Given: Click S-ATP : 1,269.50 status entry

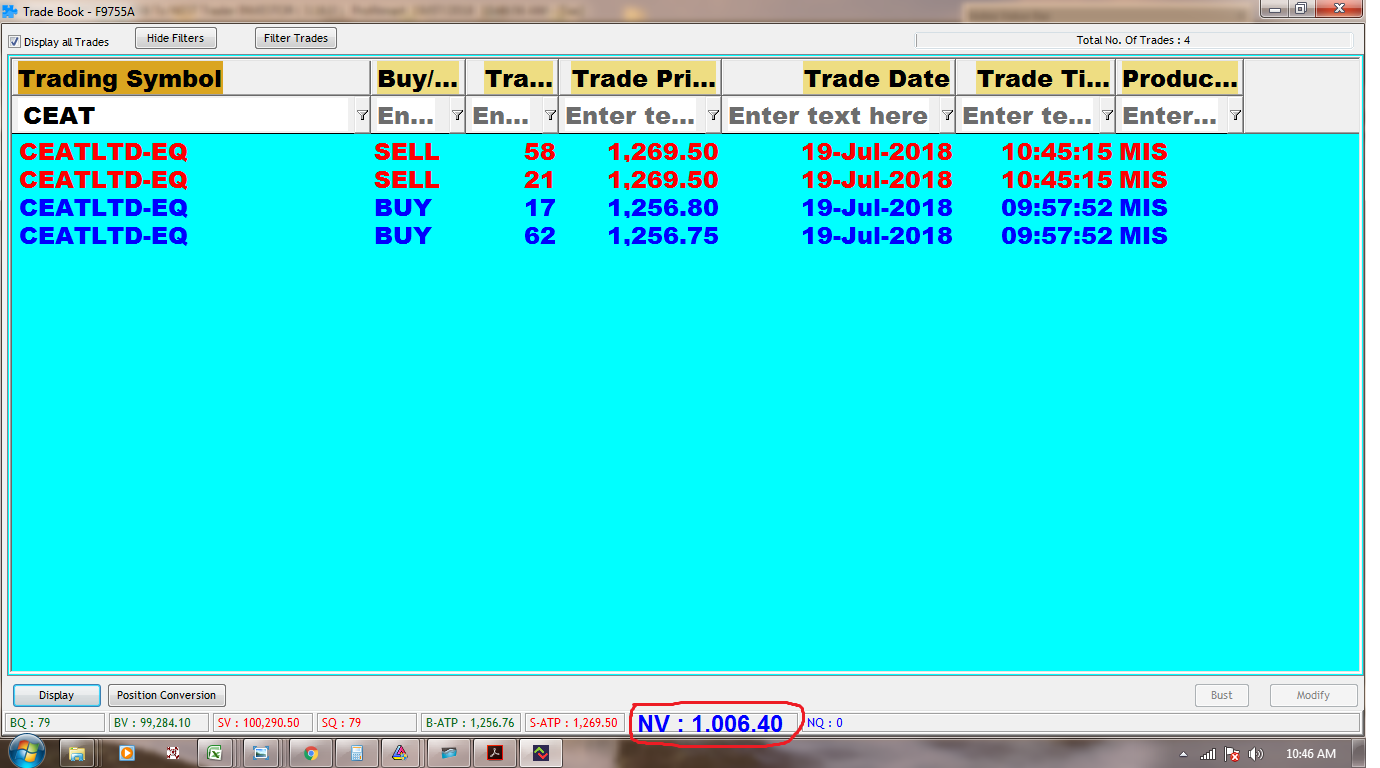Looking at the screenshot, I should pyautogui.click(x=575, y=723).
